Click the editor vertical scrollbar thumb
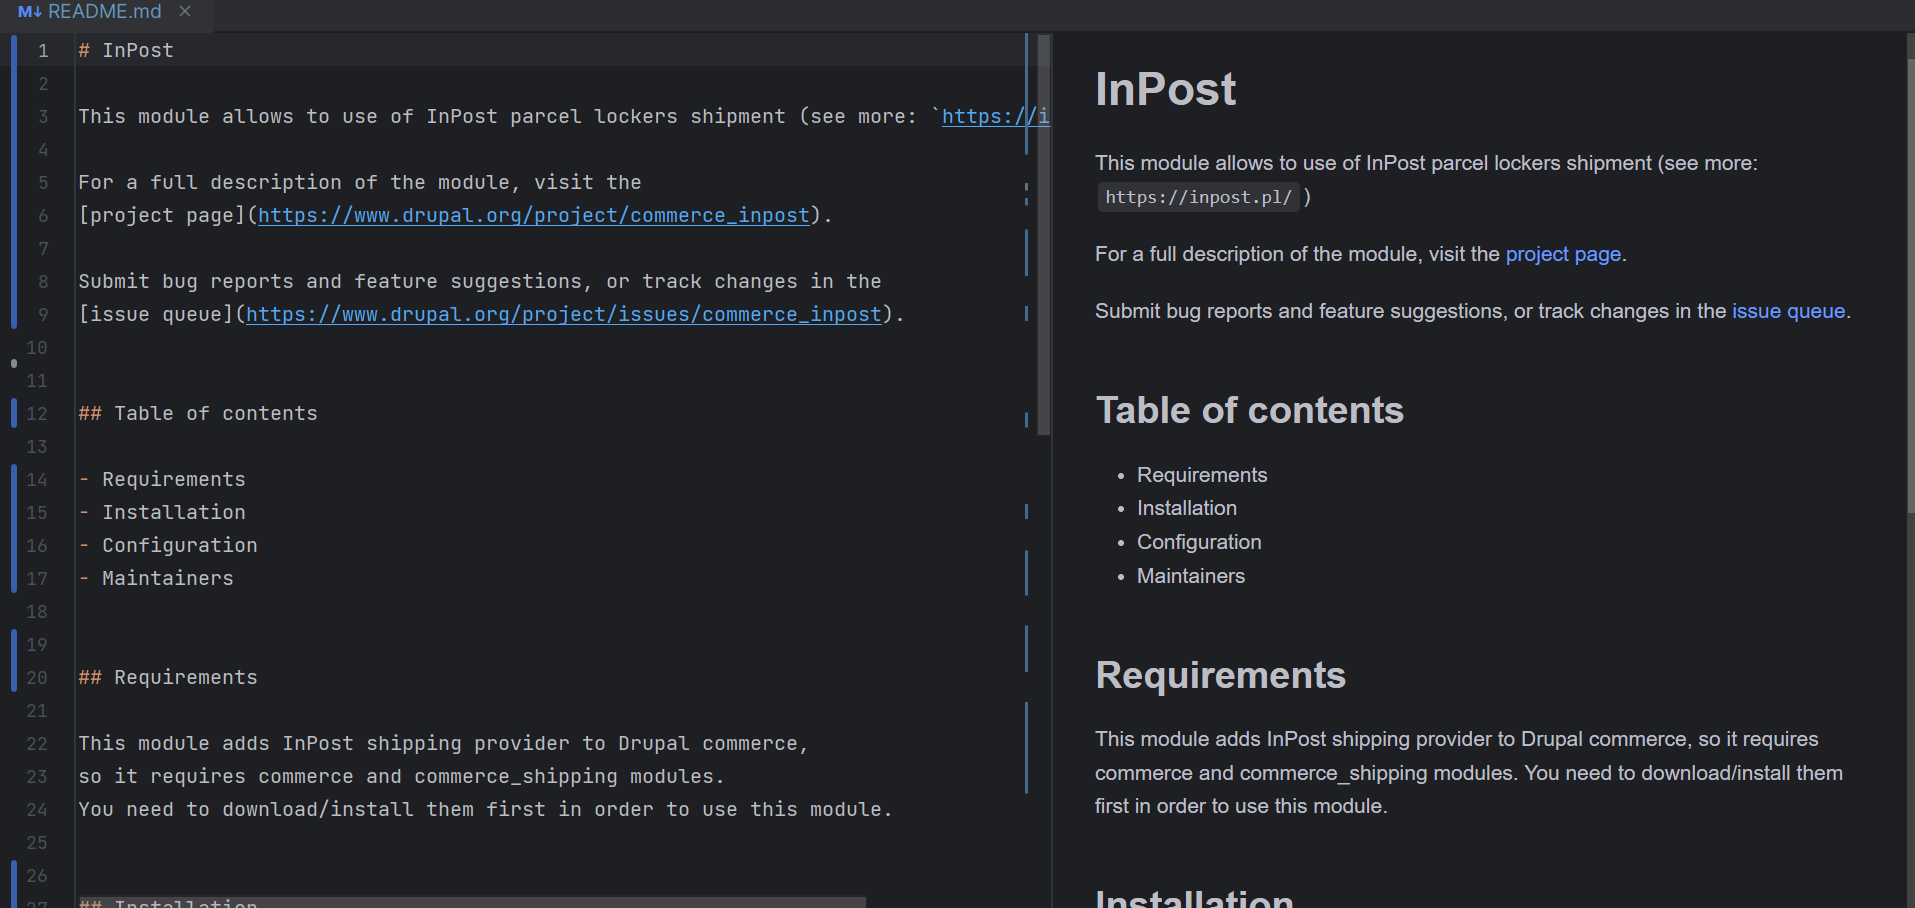 coord(1044,235)
